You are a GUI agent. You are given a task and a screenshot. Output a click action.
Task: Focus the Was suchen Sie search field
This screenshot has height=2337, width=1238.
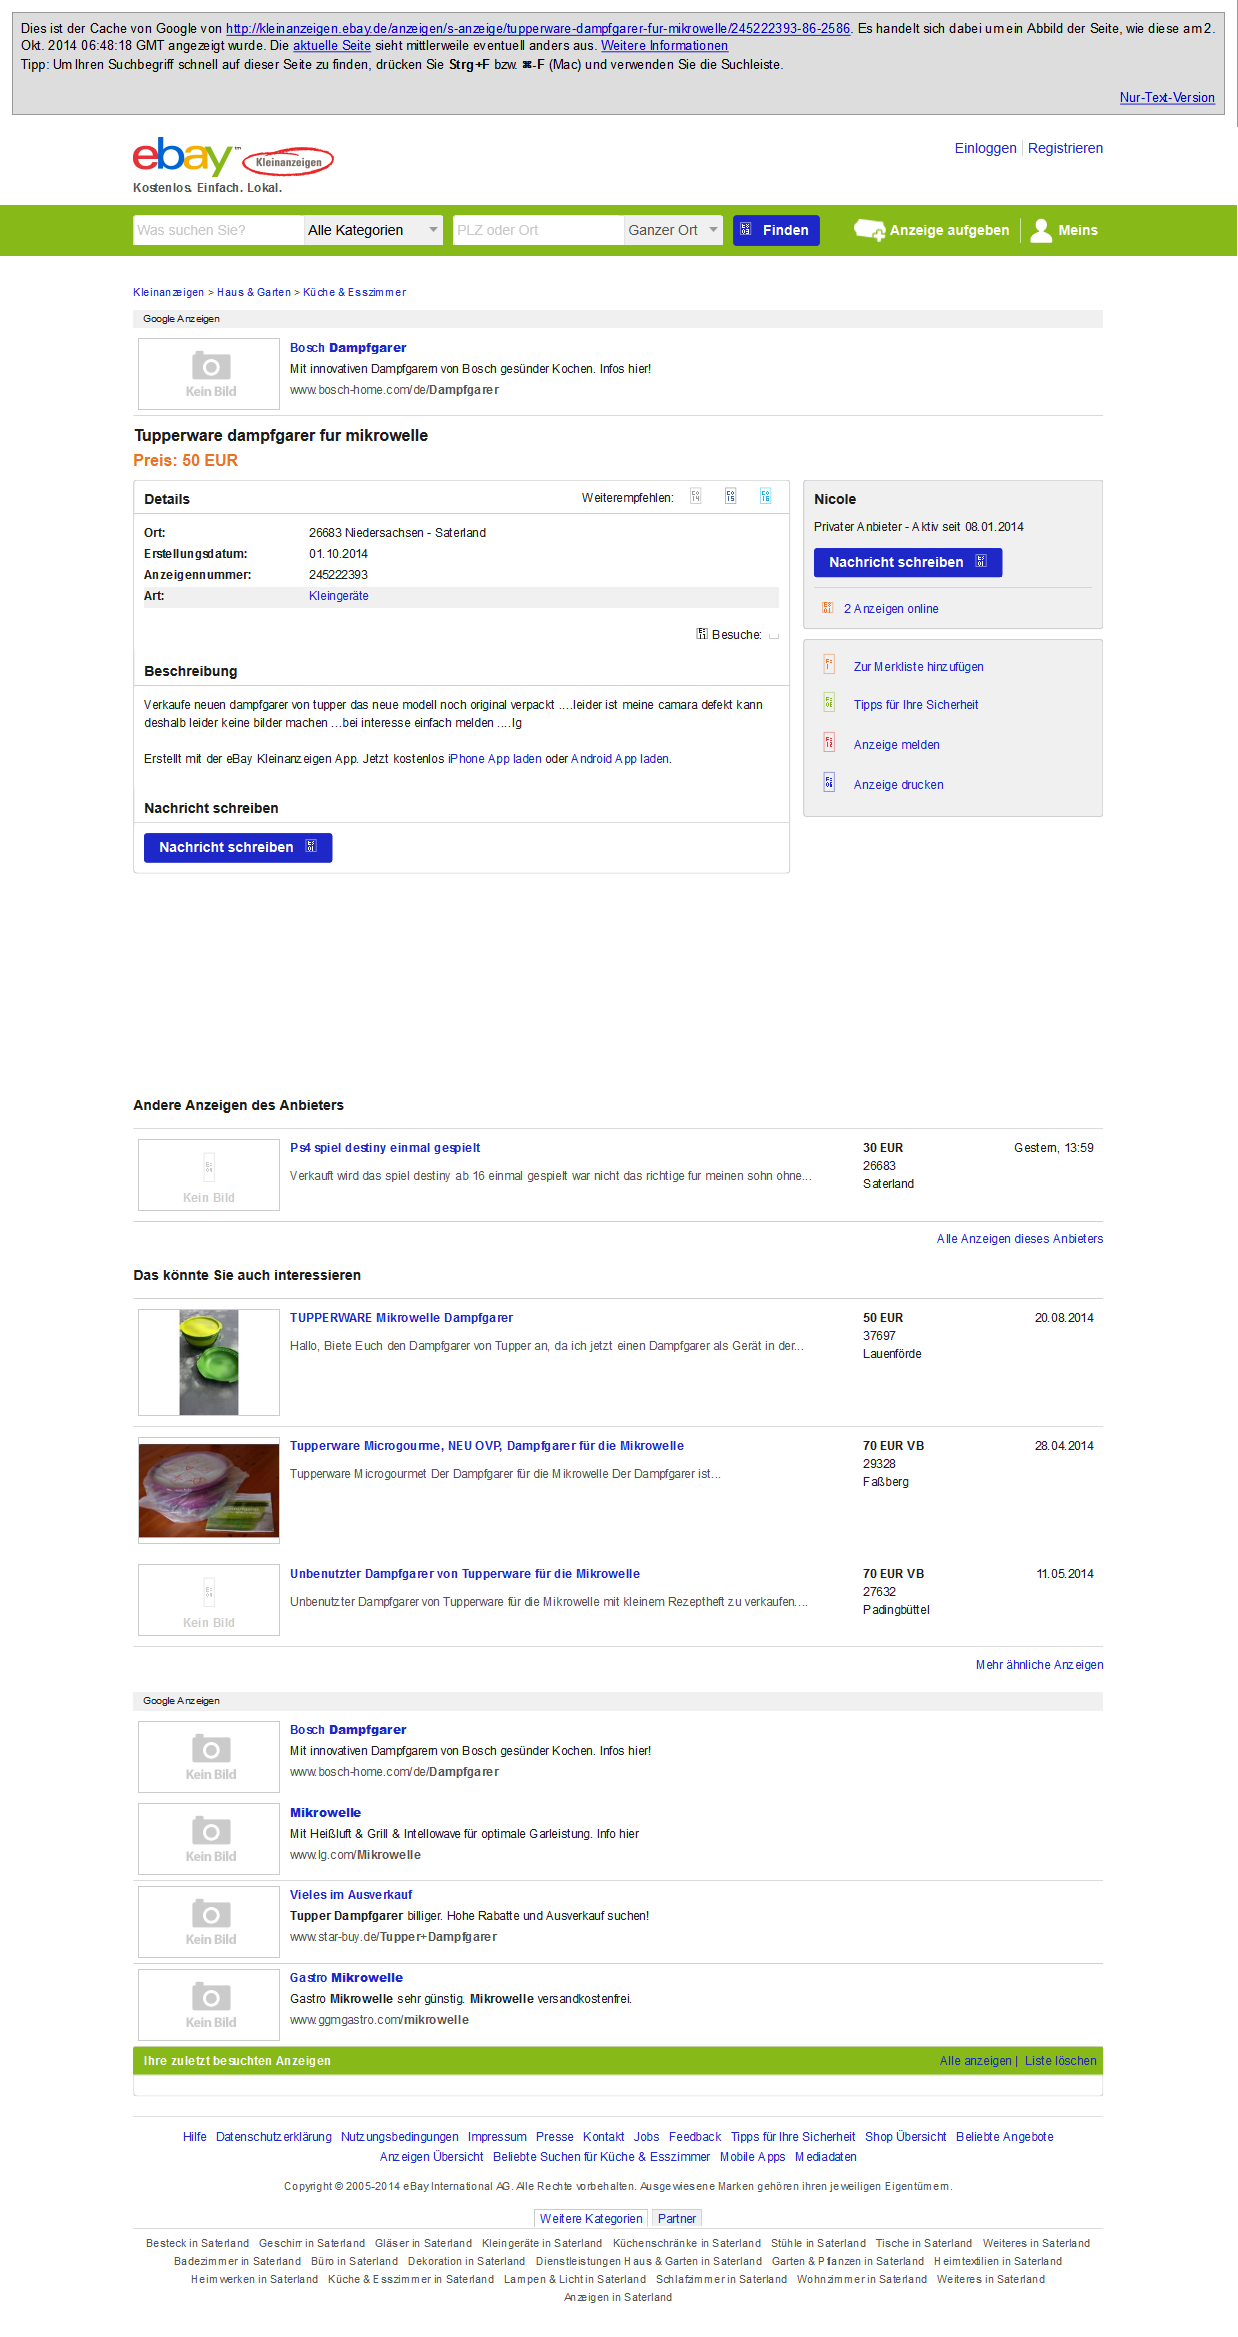[218, 230]
